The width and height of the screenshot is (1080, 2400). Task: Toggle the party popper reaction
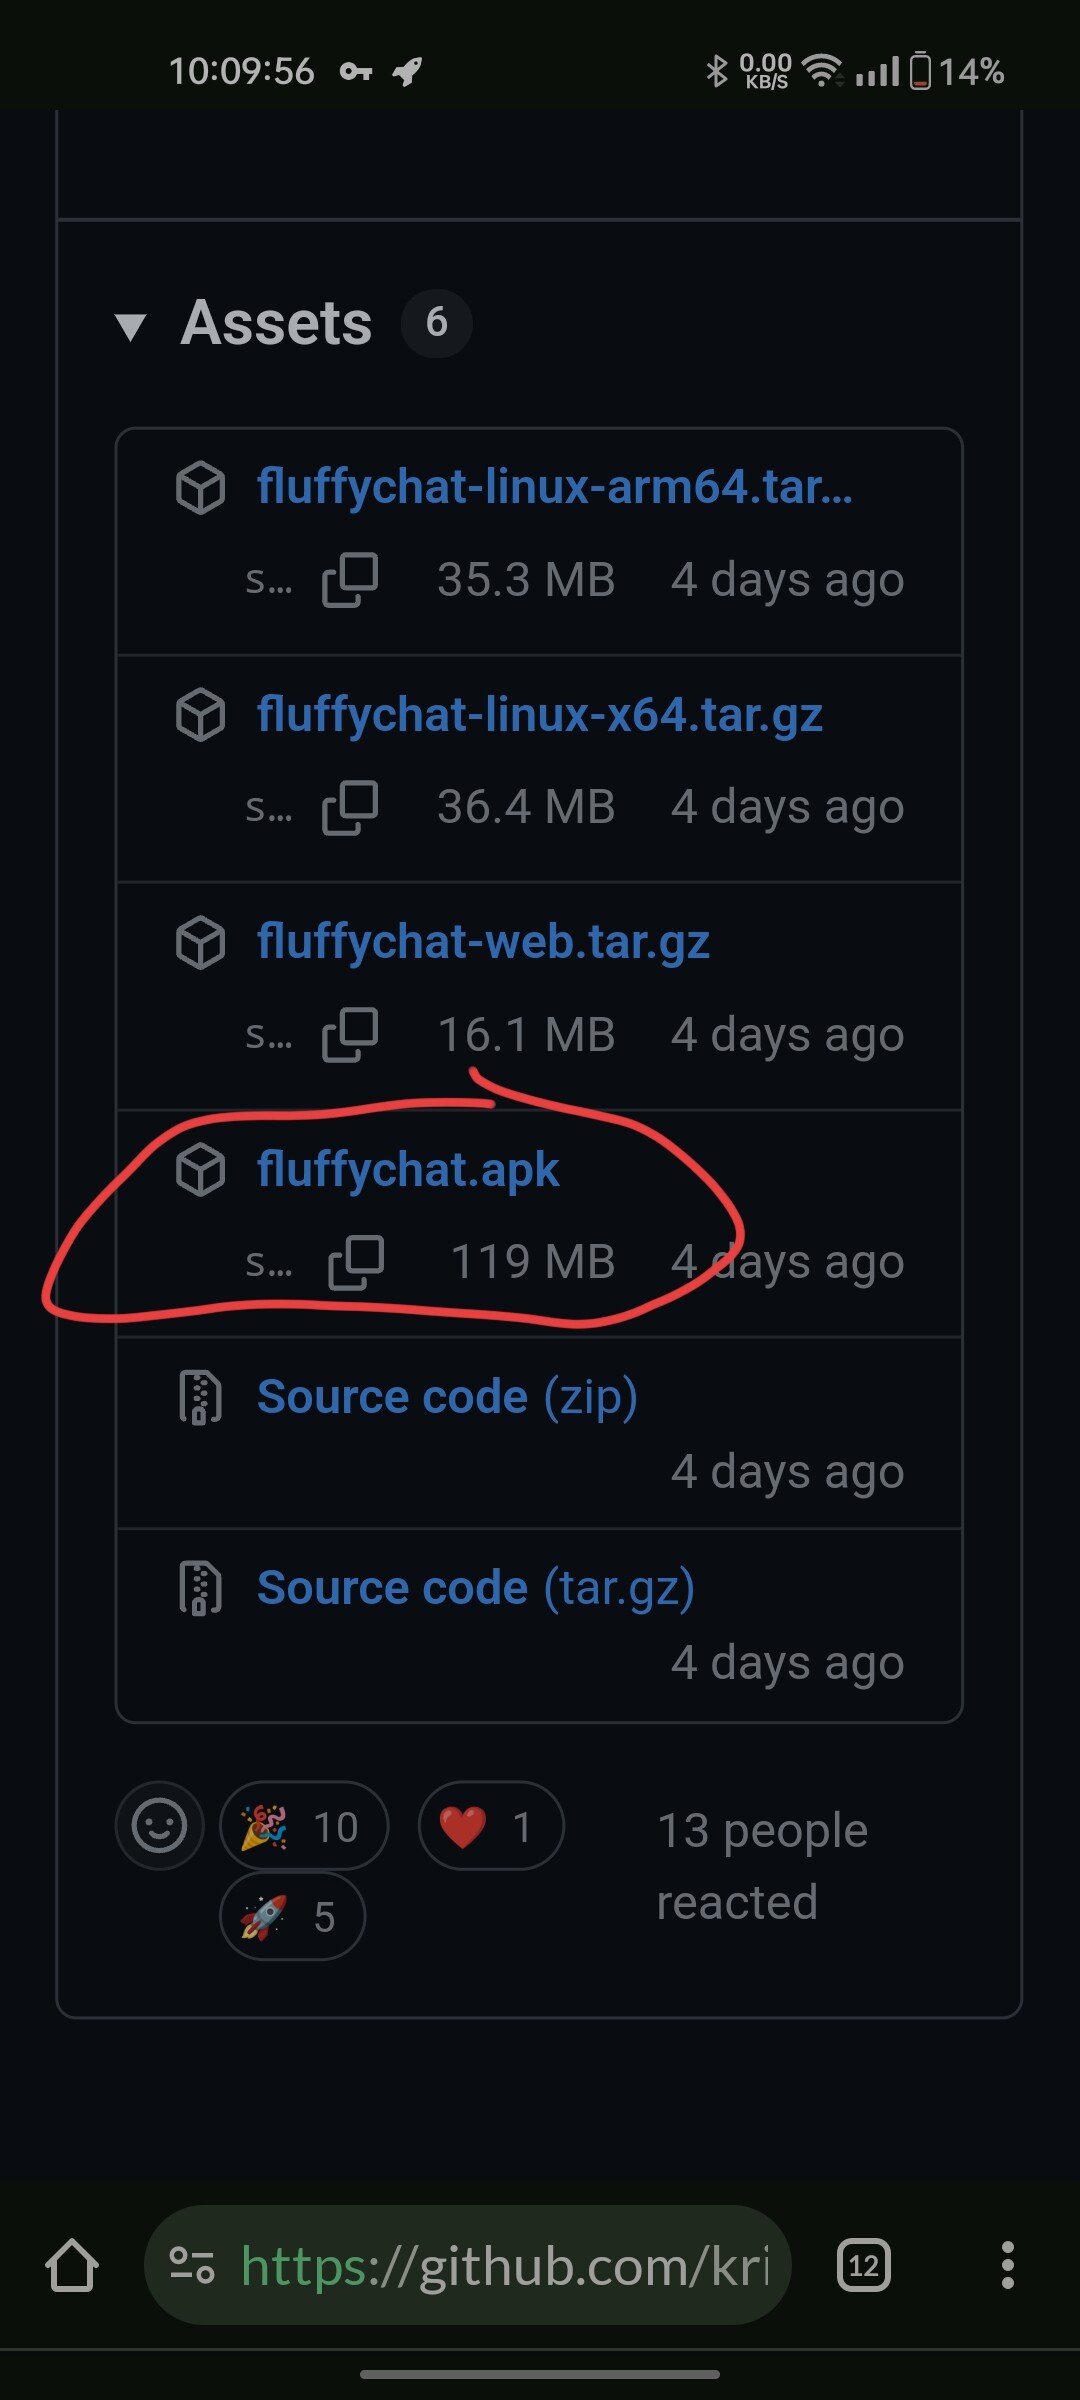tap(303, 1826)
